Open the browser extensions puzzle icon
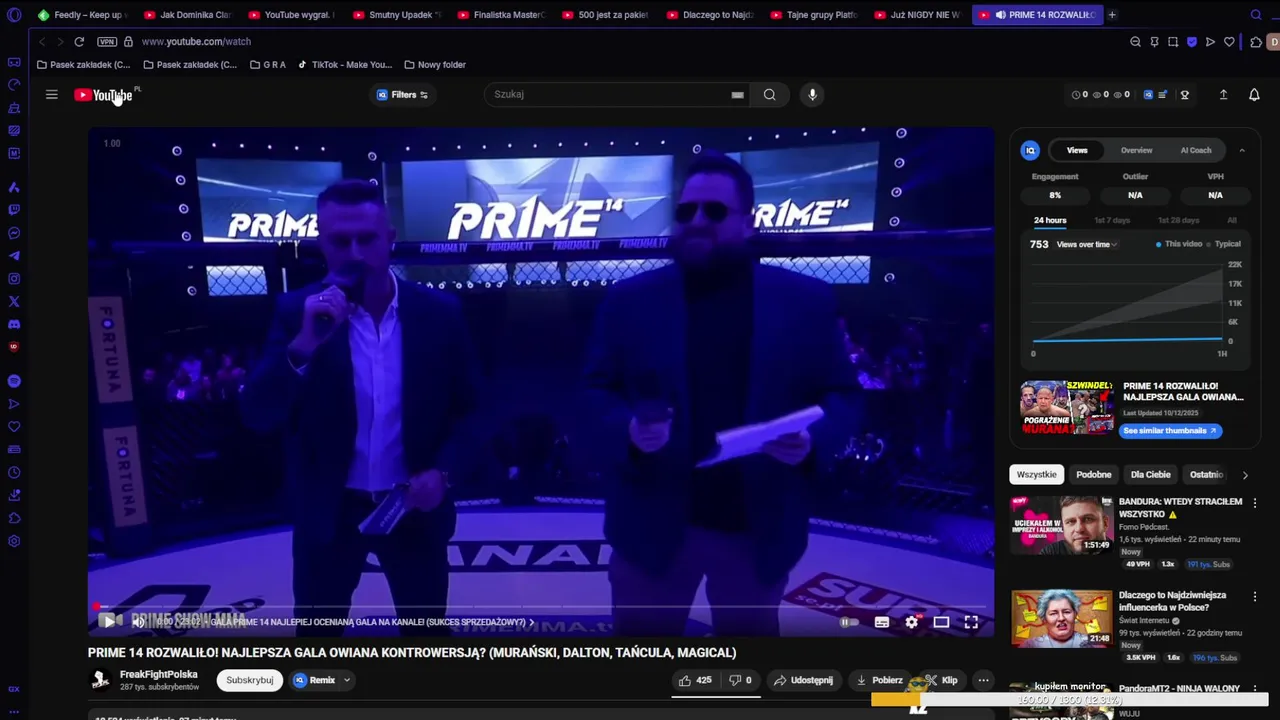This screenshot has width=1280, height=720. (x=1256, y=42)
